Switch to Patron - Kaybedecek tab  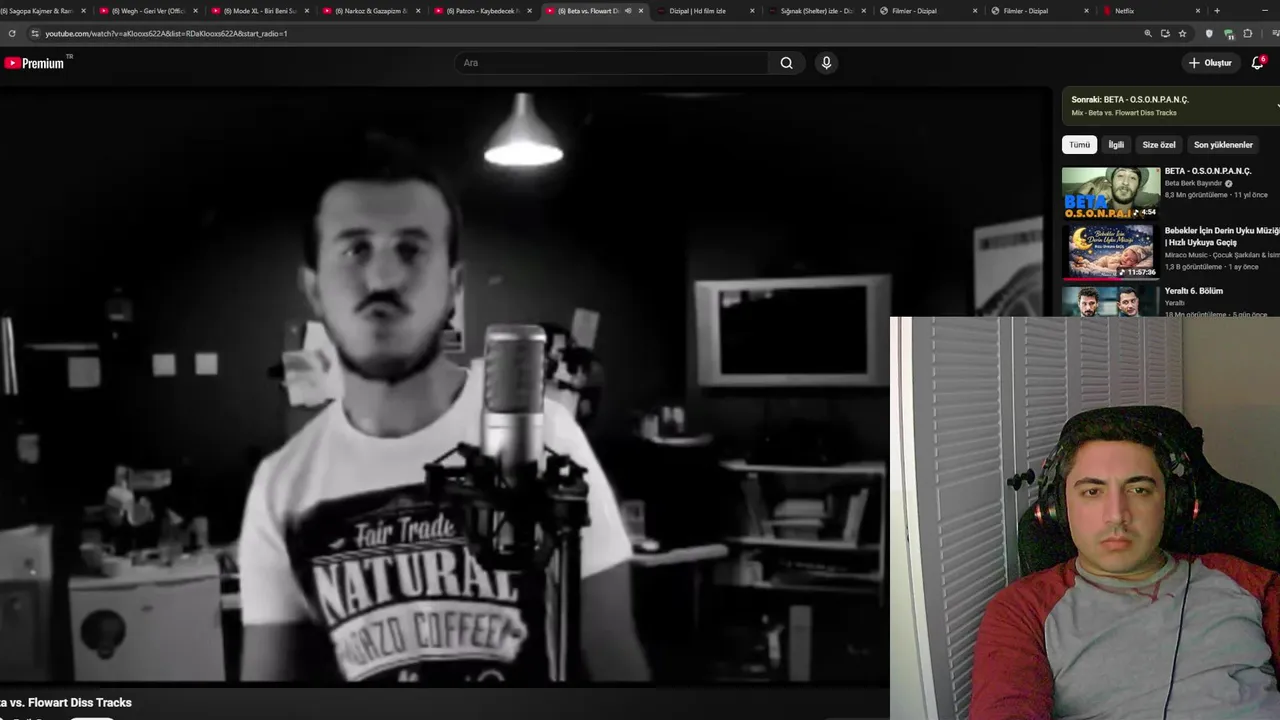click(482, 11)
